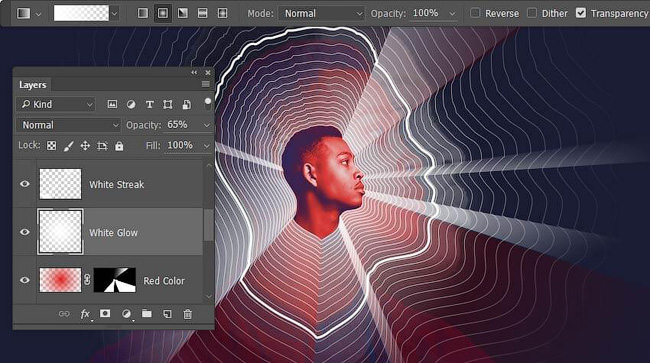Select the "White Streak" layer name

(117, 184)
